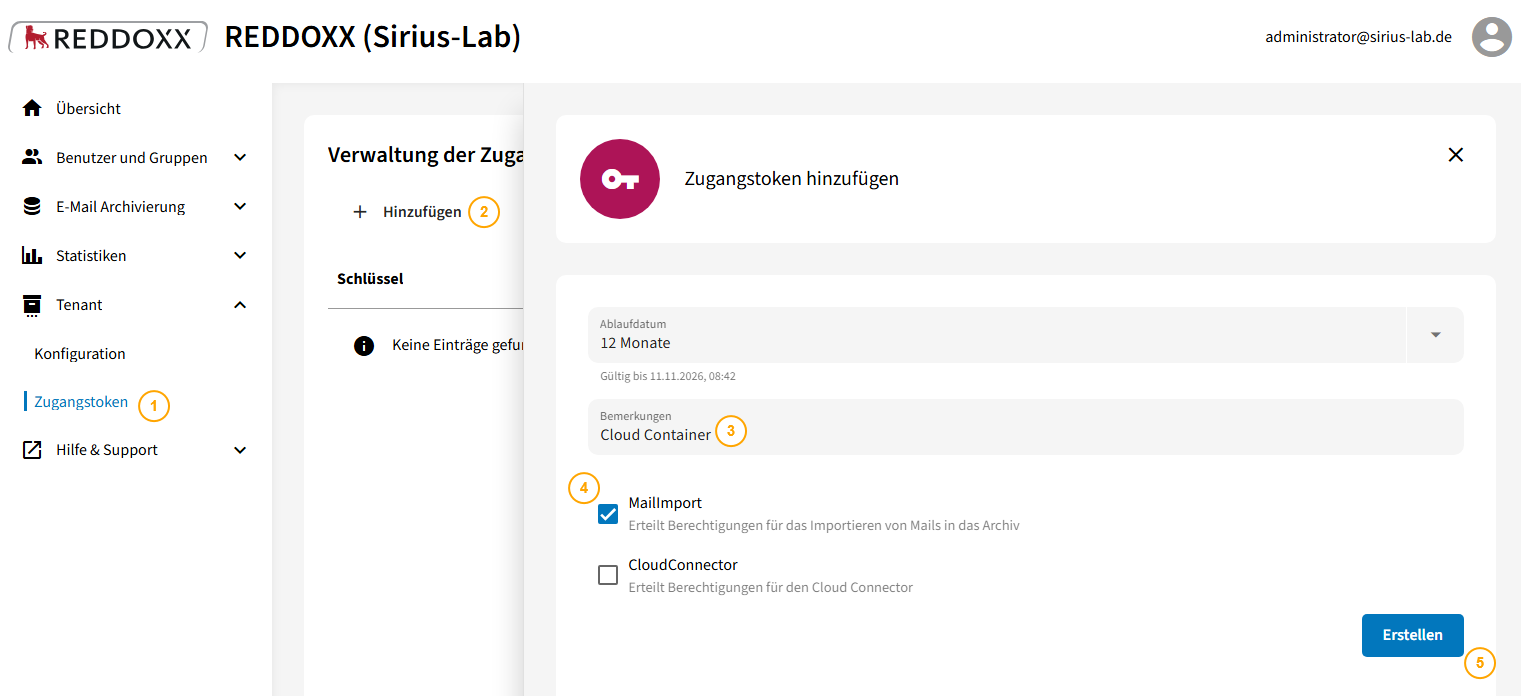This screenshot has height=696, width=1521.
Task: Click the plus icon next to Hinzufügen
Action: click(x=360, y=212)
